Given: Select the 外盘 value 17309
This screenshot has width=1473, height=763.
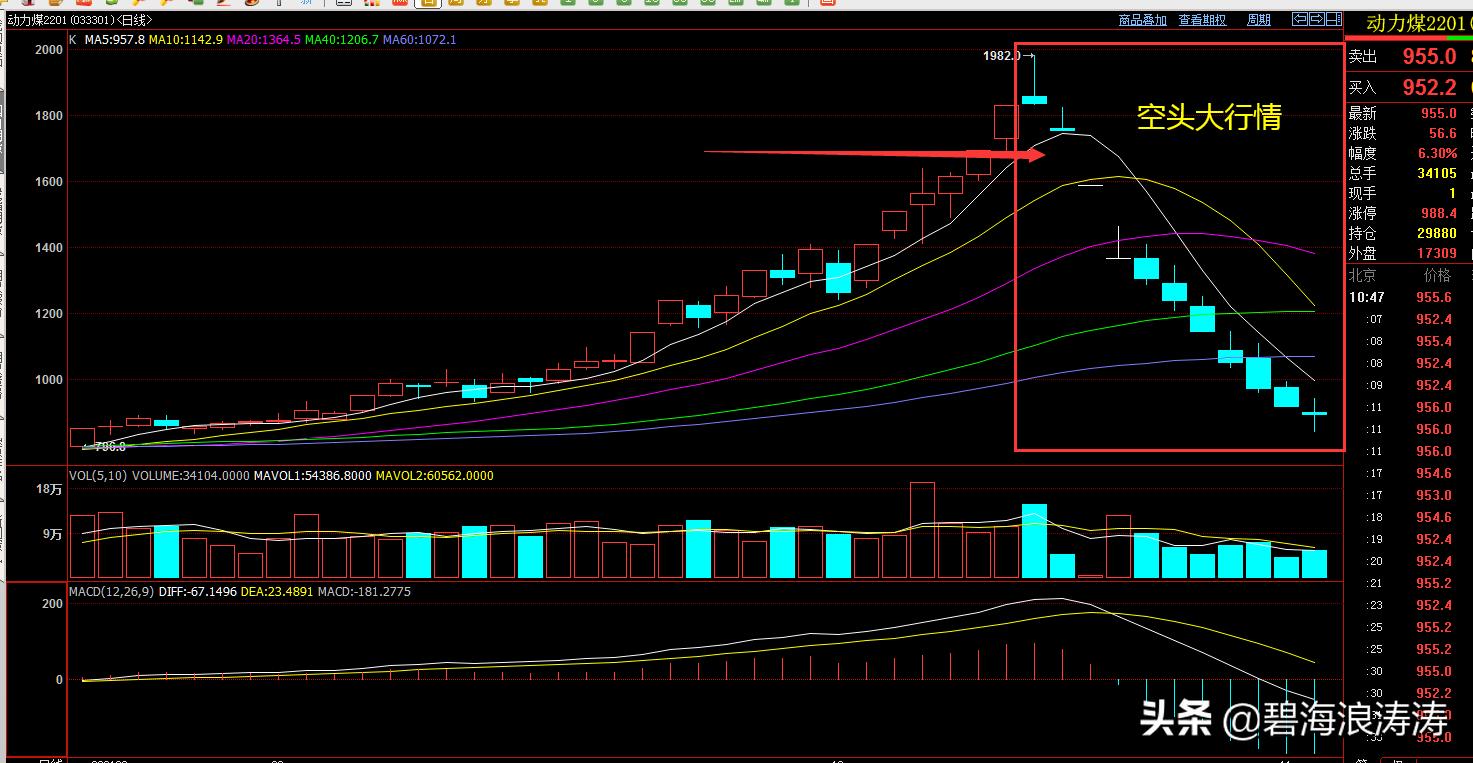Looking at the screenshot, I should click(x=1437, y=254).
